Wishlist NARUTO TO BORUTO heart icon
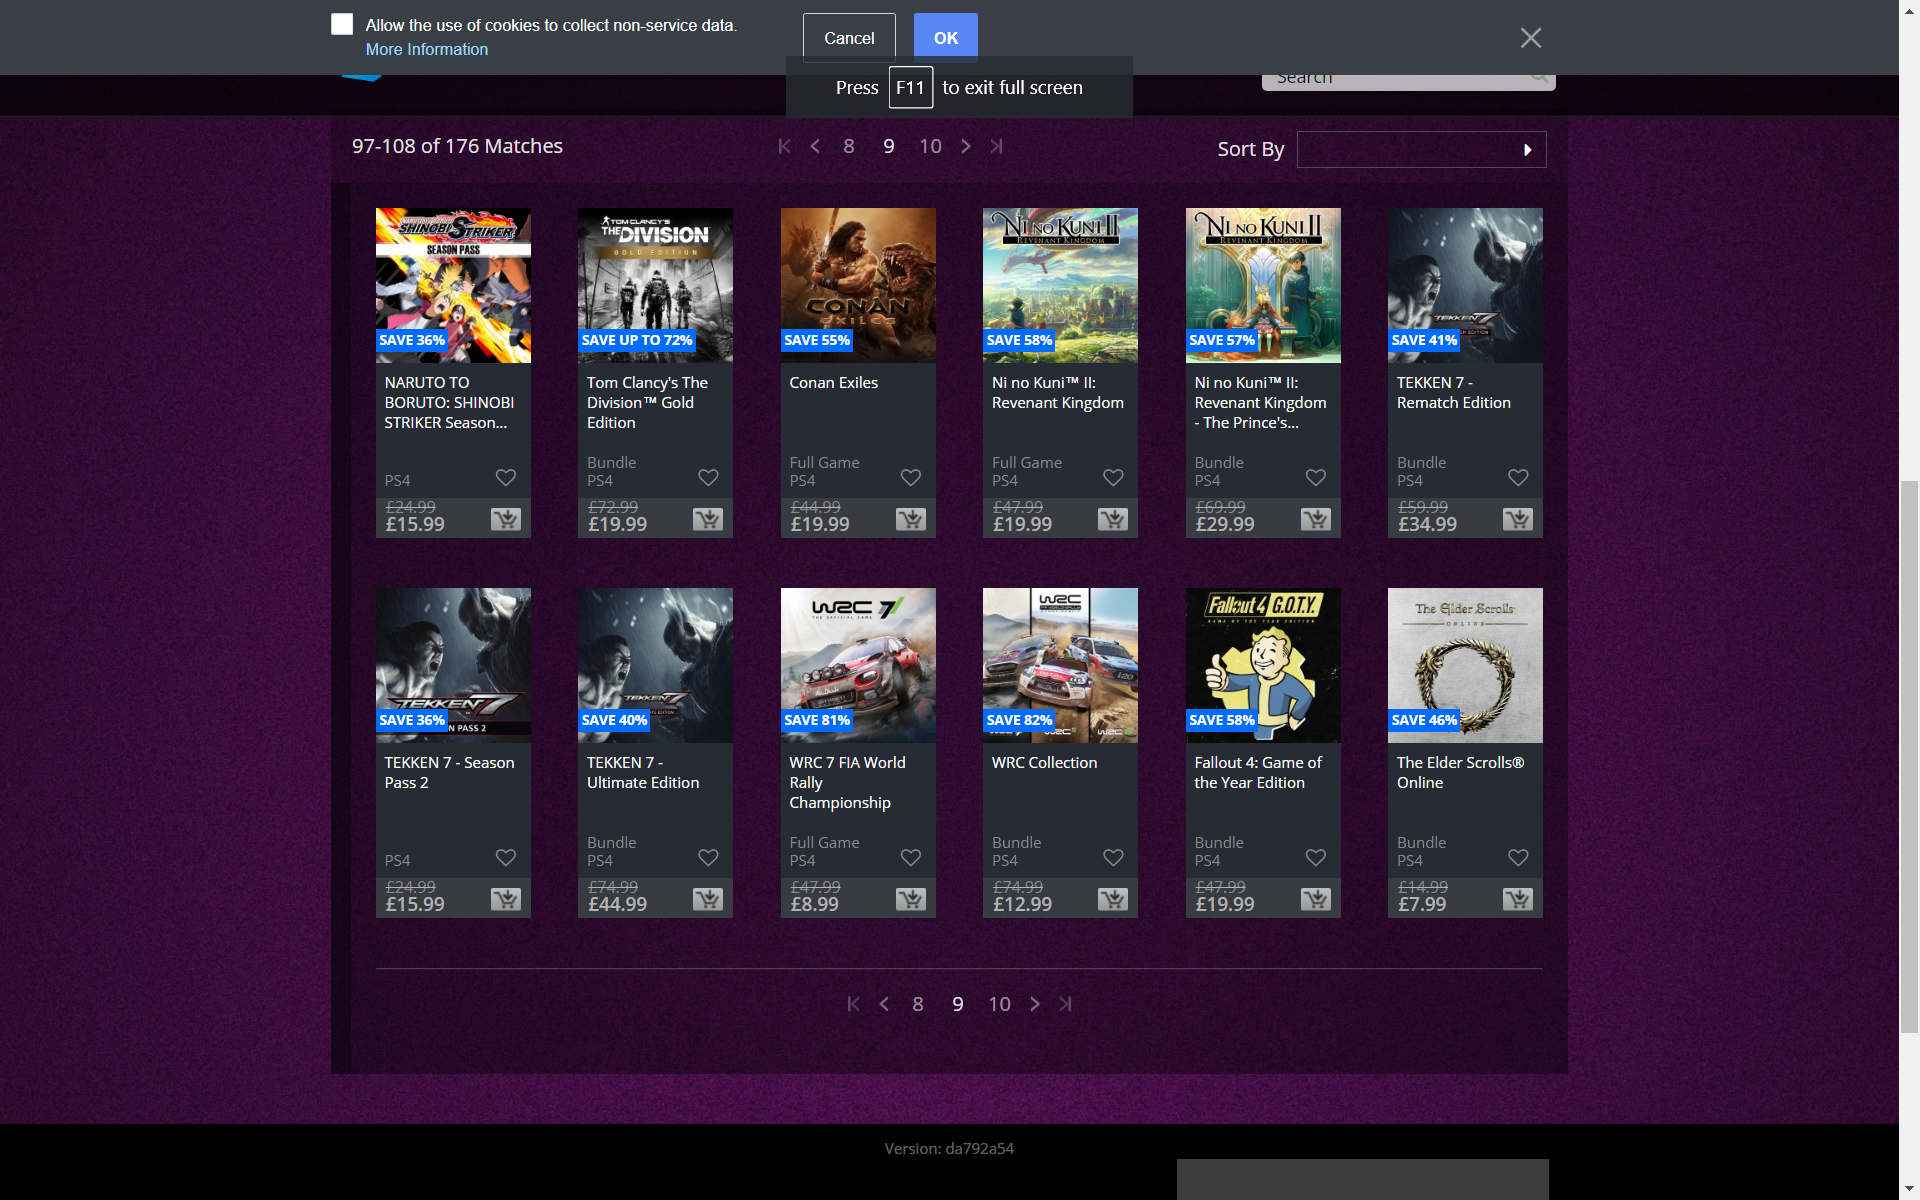Viewport: 1920px width, 1200px height. 506,478
